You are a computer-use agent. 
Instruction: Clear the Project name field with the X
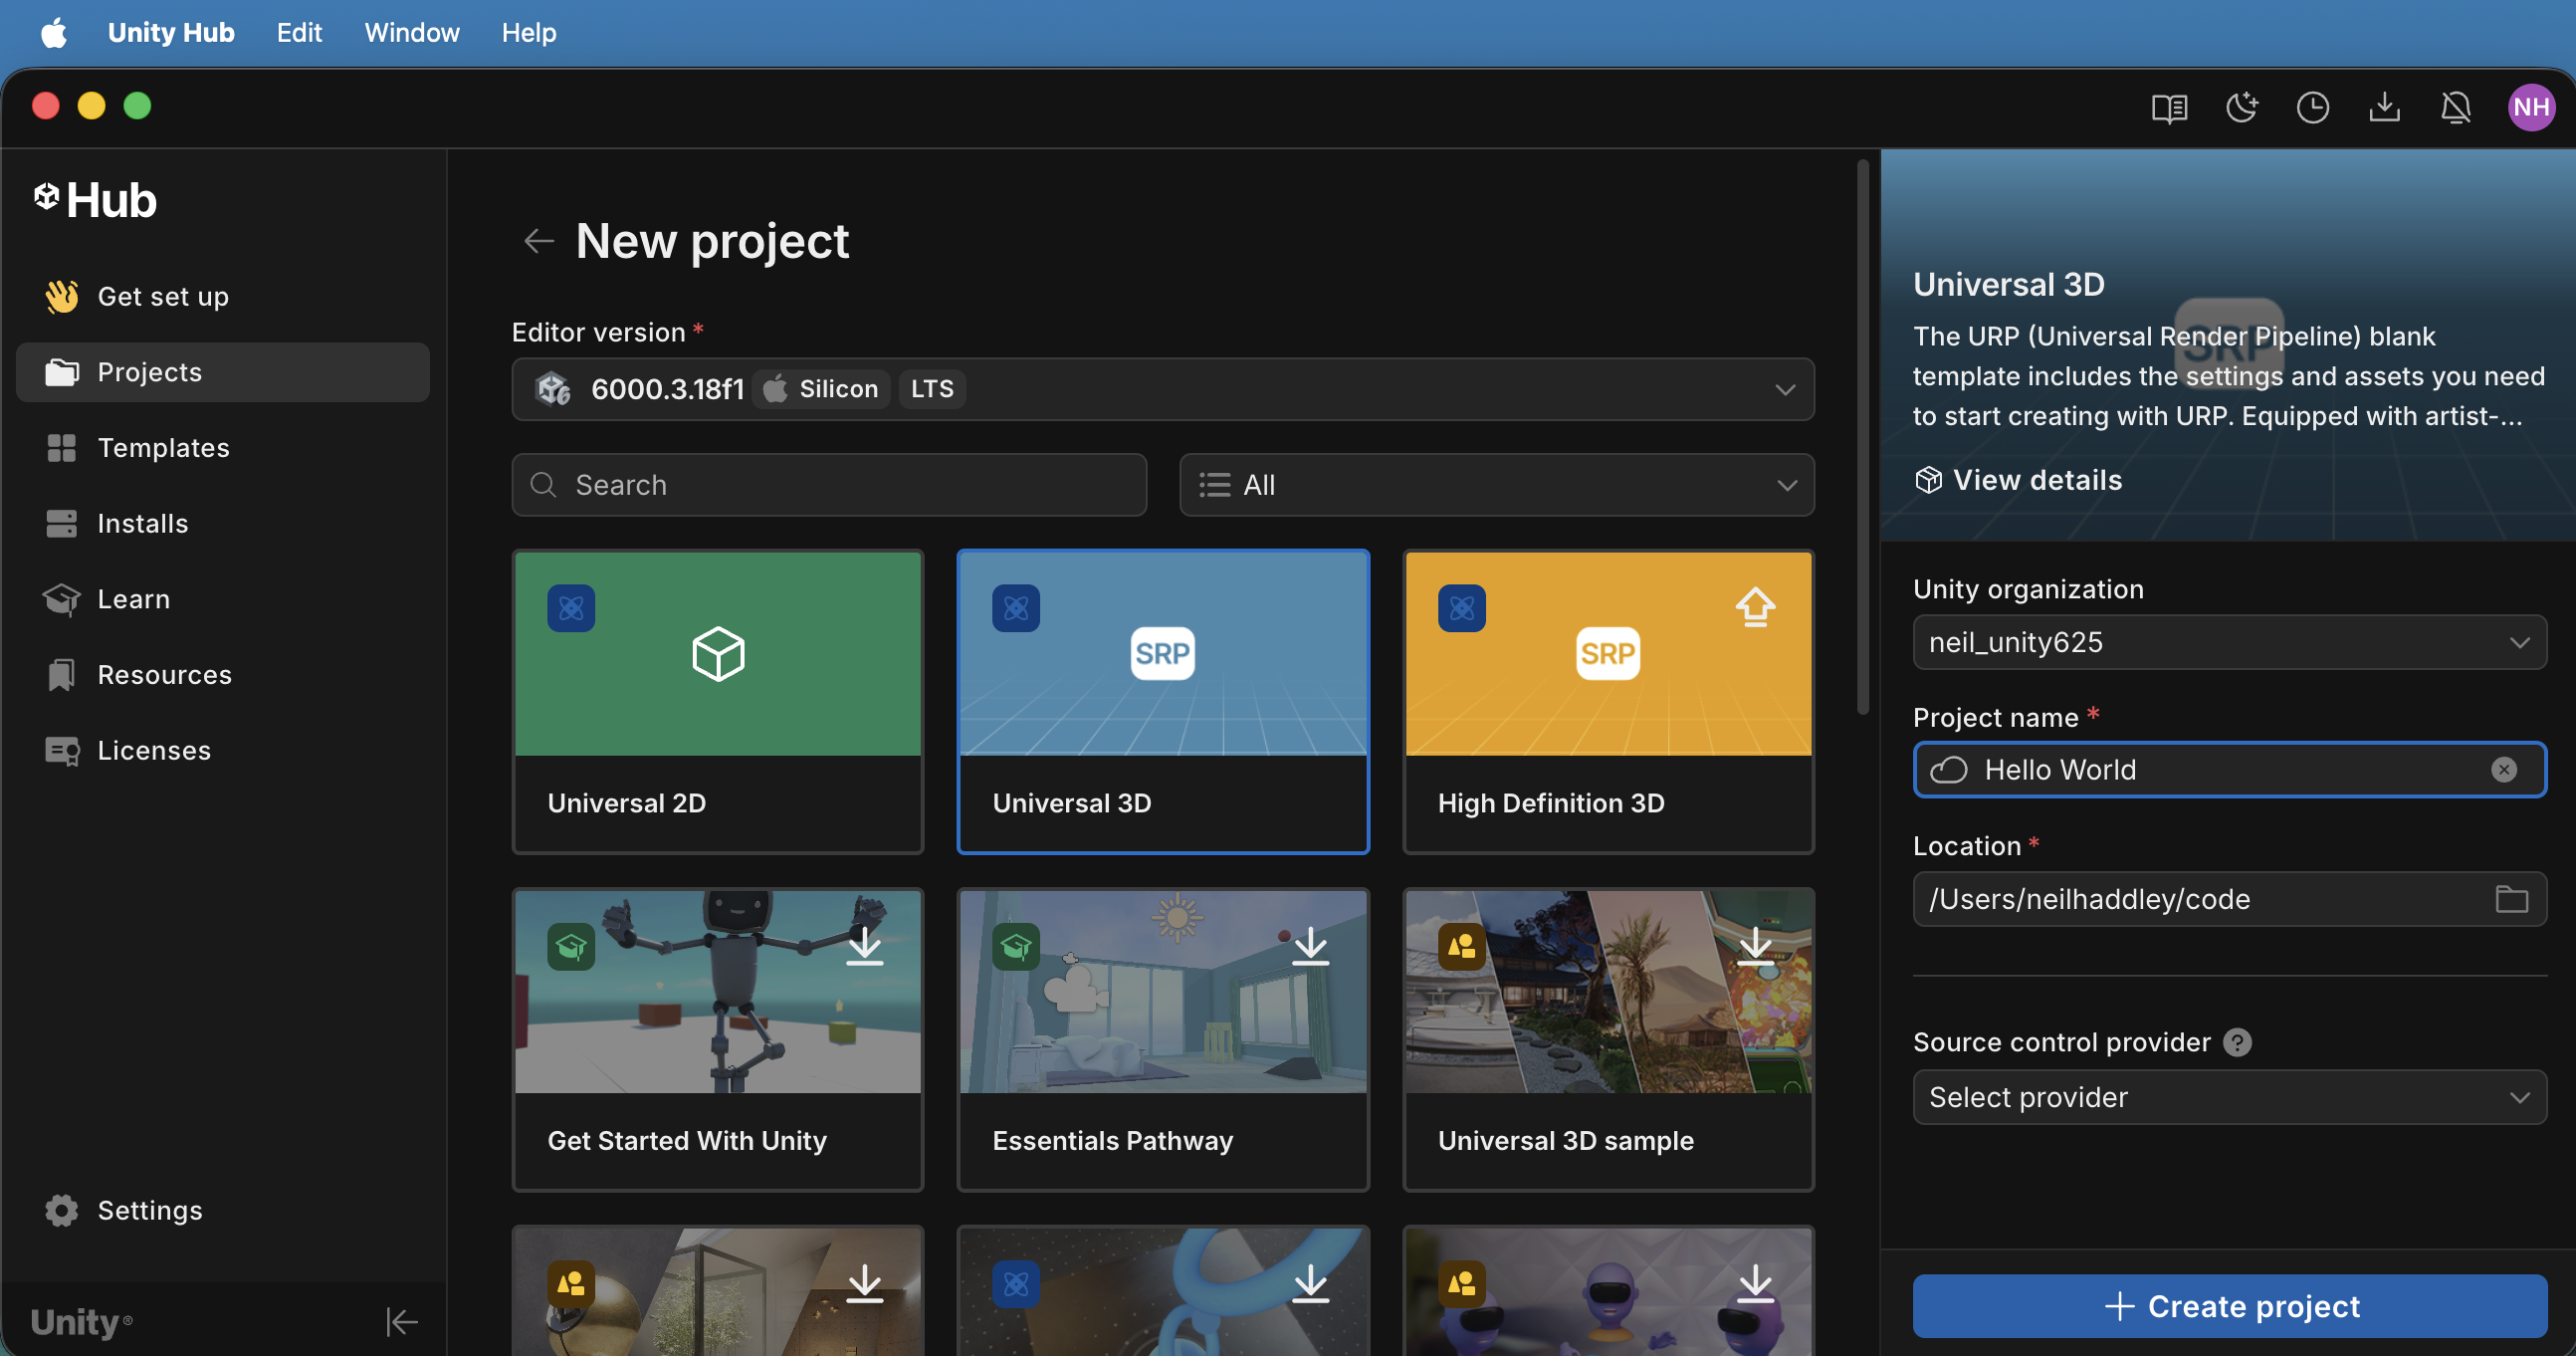[2503, 769]
